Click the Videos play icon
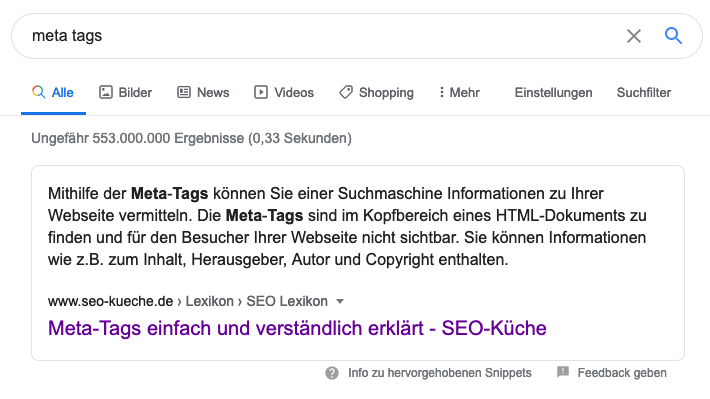Image resolution: width=710 pixels, height=399 pixels. [261, 92]
